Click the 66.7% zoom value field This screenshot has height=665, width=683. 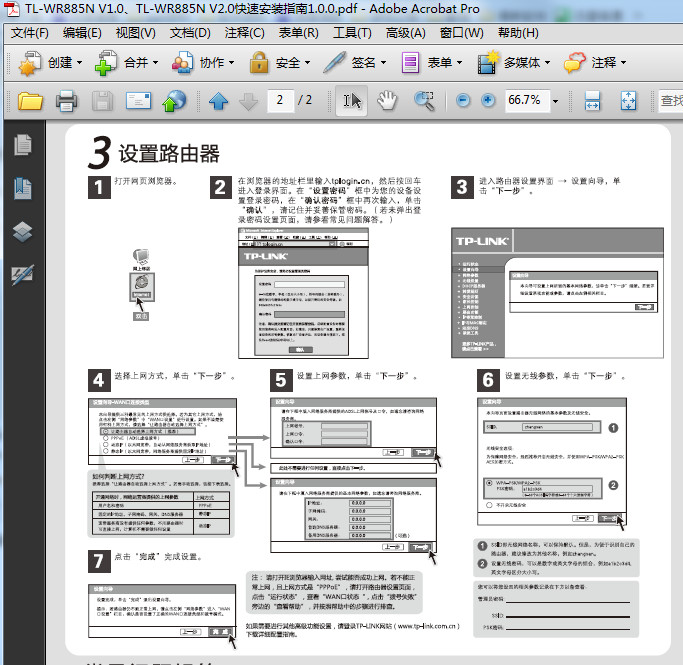[527, 101]
